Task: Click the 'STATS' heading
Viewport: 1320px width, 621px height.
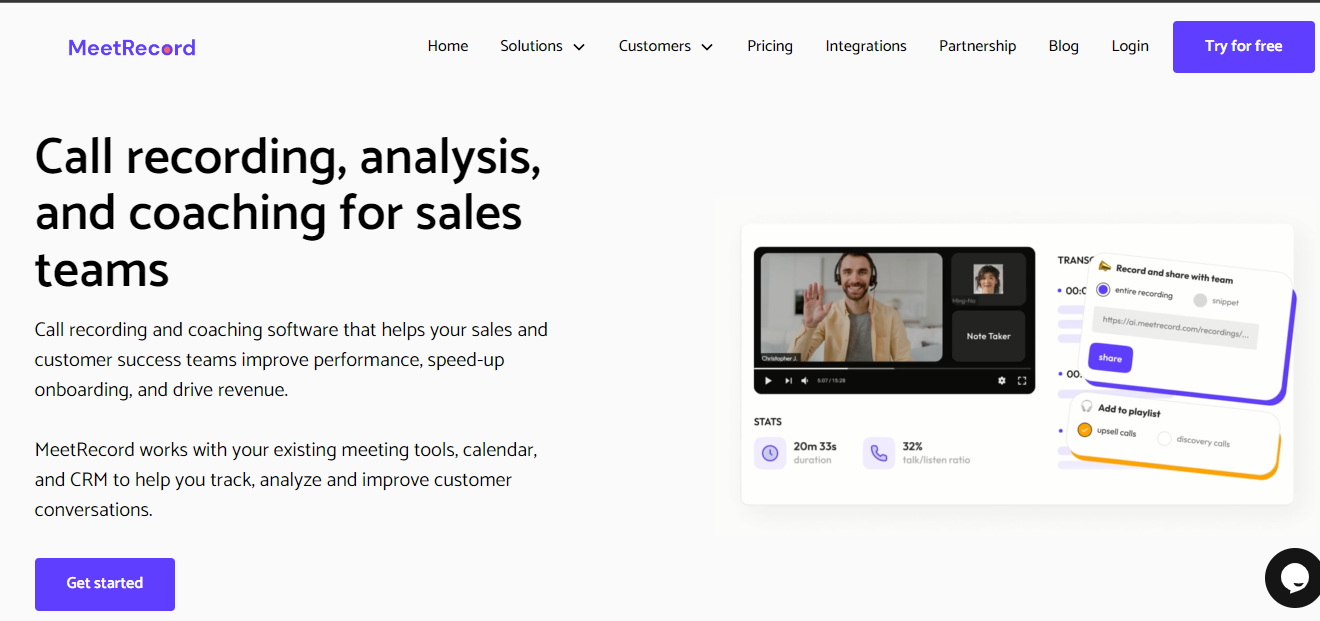Action: pyautogui.click(x=768, y=422)
